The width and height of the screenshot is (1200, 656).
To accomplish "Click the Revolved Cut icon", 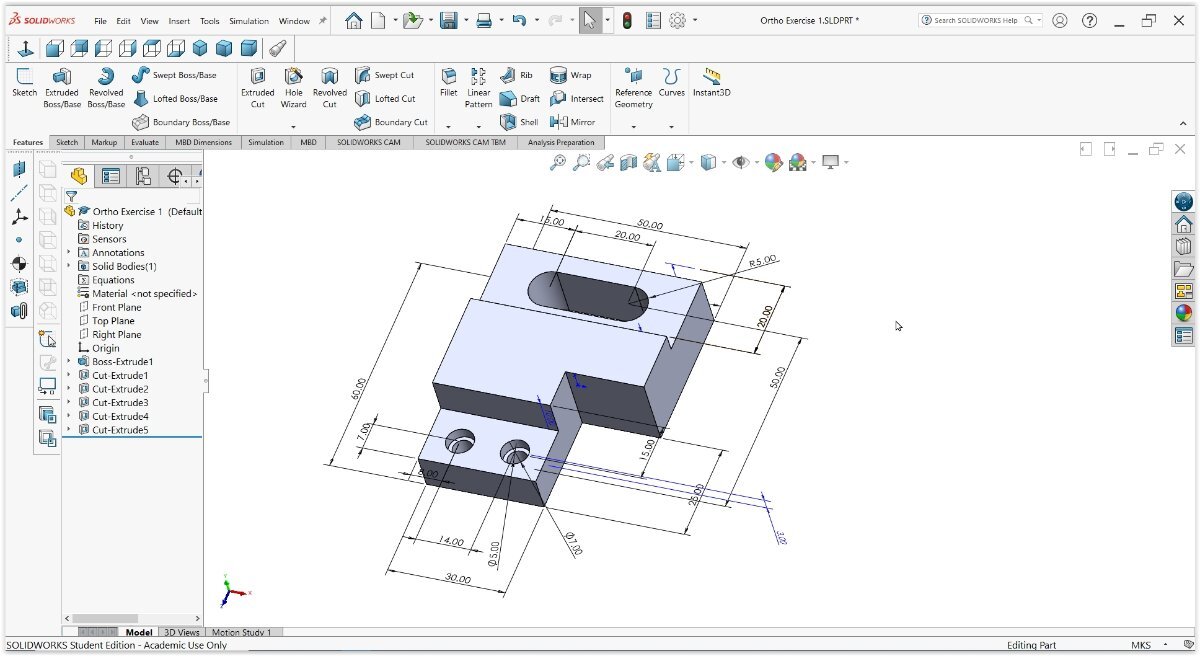I will (x=329, y=88).
